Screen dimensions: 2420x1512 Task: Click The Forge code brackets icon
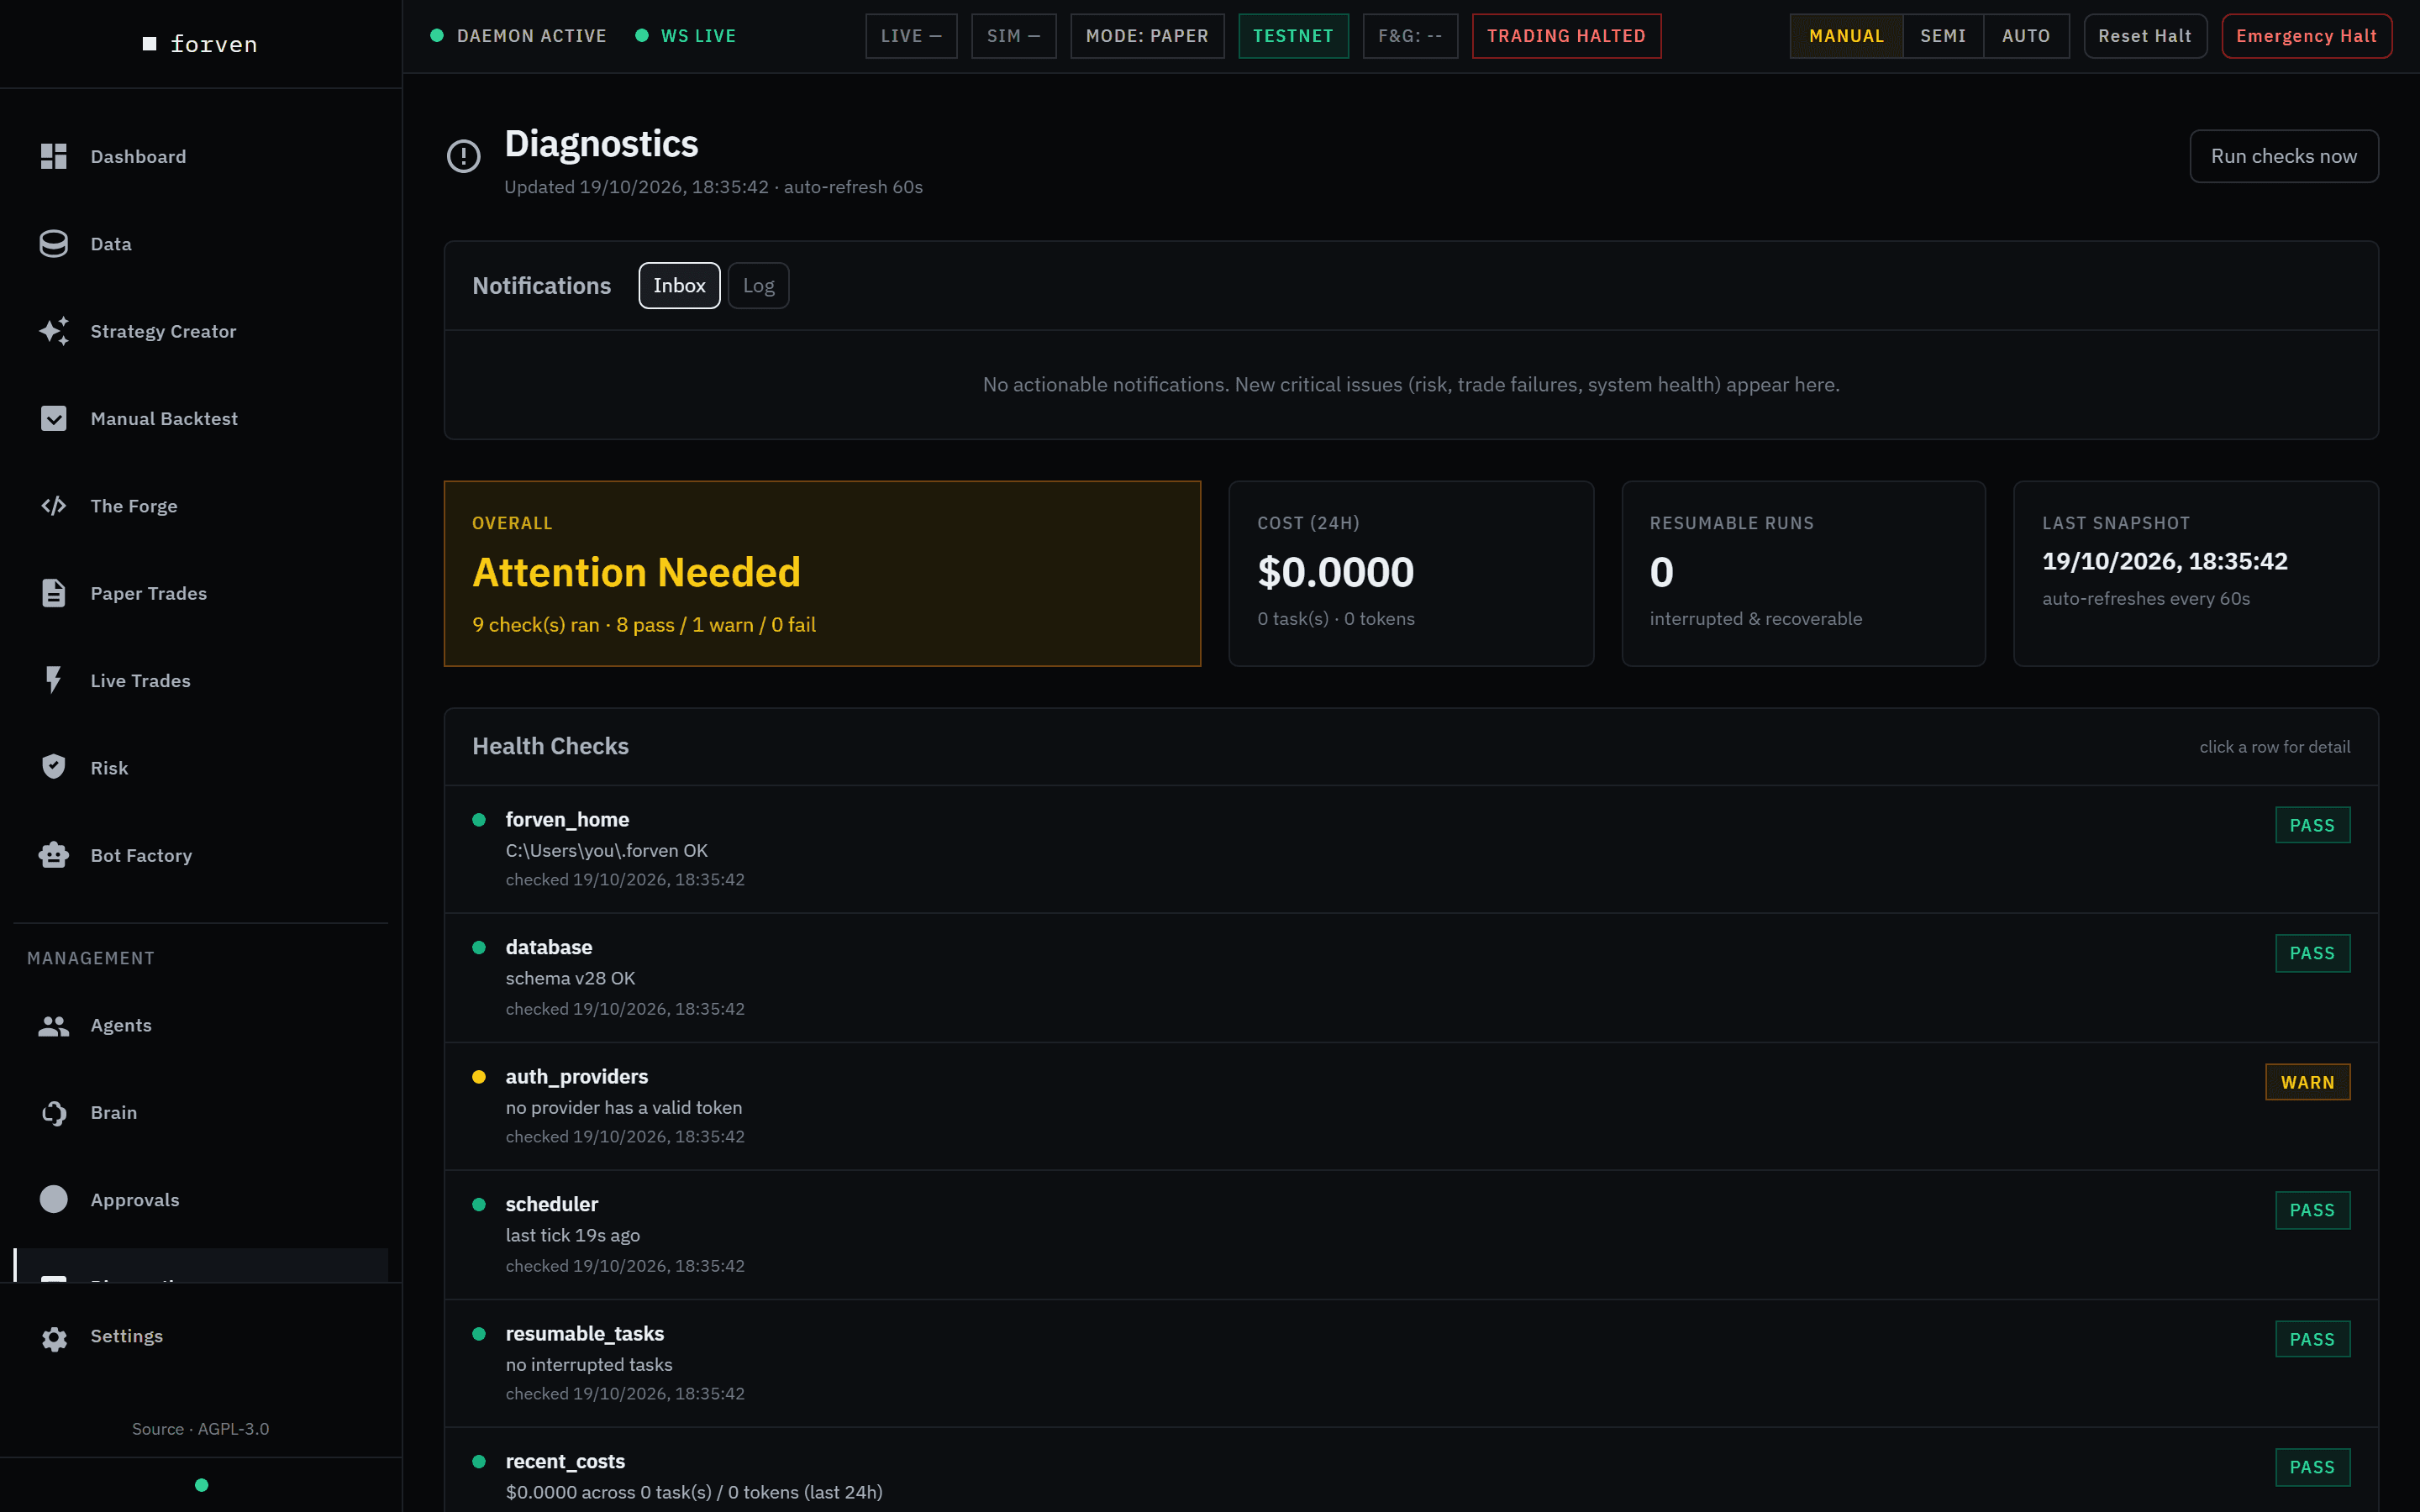tap(54, 506)
